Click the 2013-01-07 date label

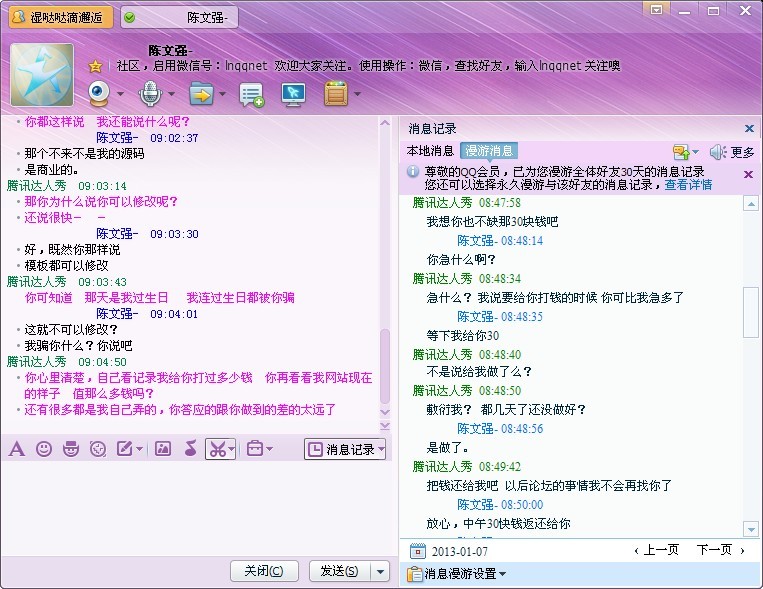click(460, 552)
